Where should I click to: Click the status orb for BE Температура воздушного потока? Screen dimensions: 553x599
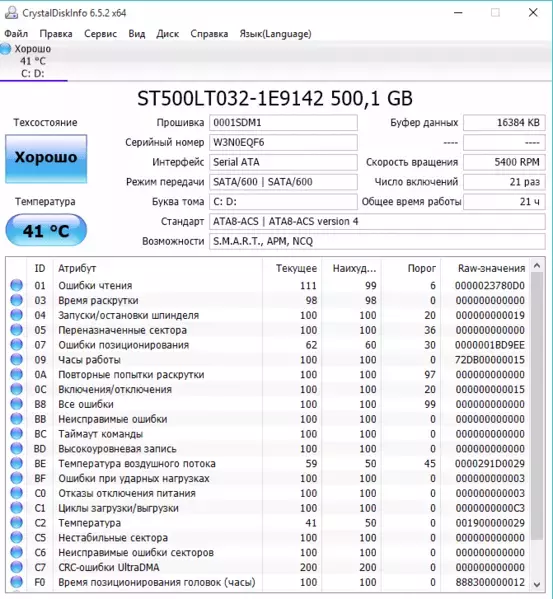[x=16, y=463]
